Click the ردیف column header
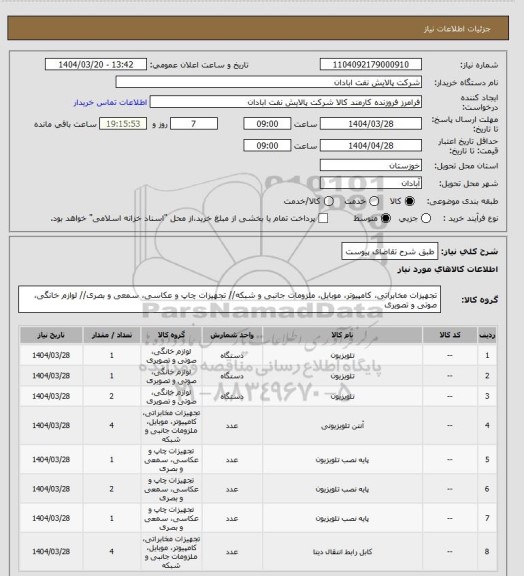524x576 pixels. tap(487, 335)
